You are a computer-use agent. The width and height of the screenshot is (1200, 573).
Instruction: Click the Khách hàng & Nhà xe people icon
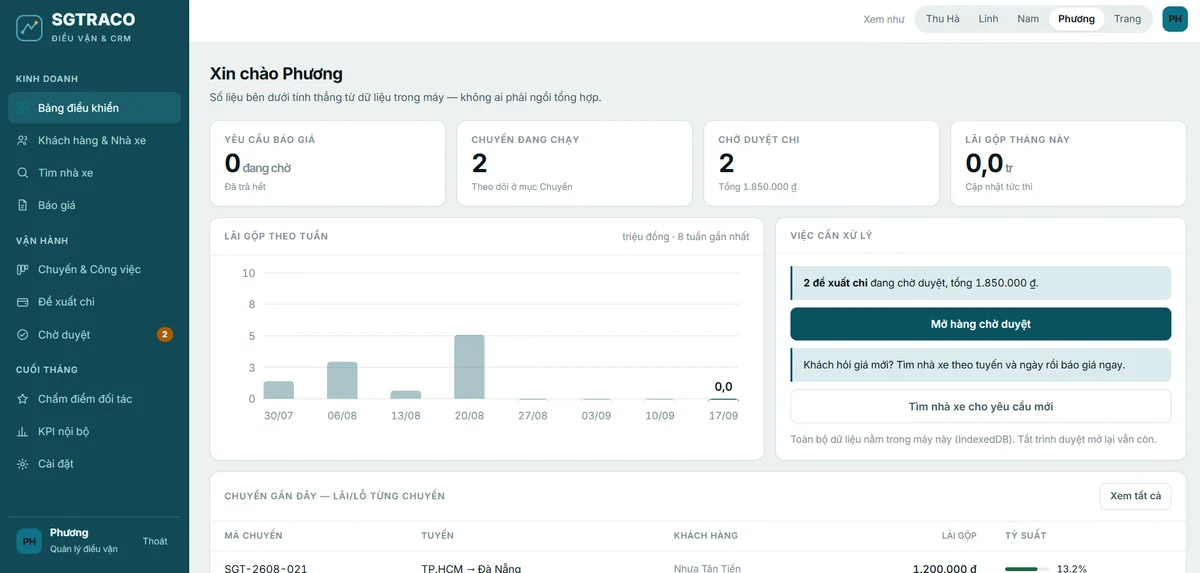point(22,140)
